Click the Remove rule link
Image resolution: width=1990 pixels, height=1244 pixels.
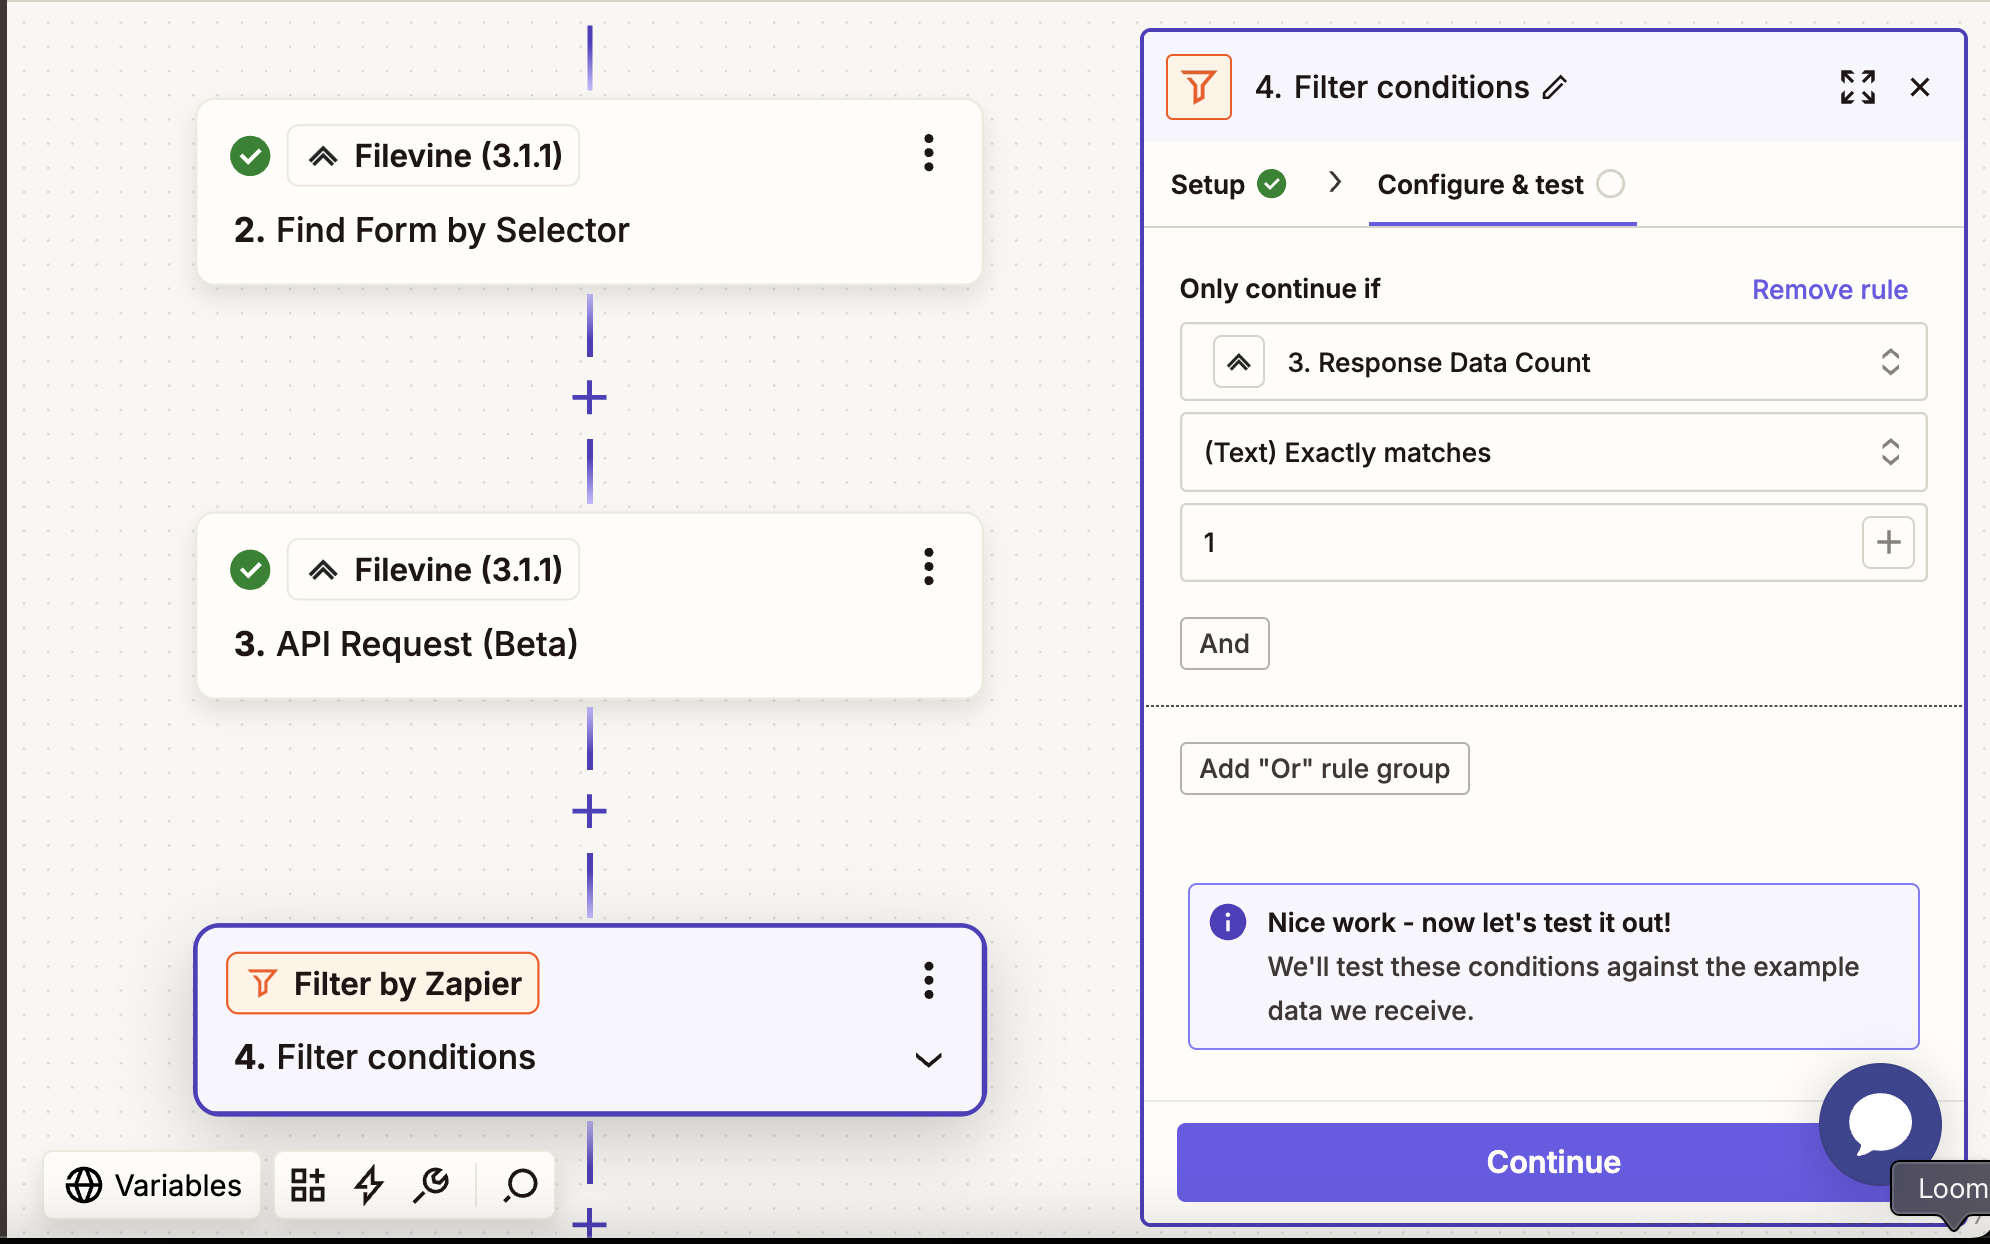click(1829, 289)
